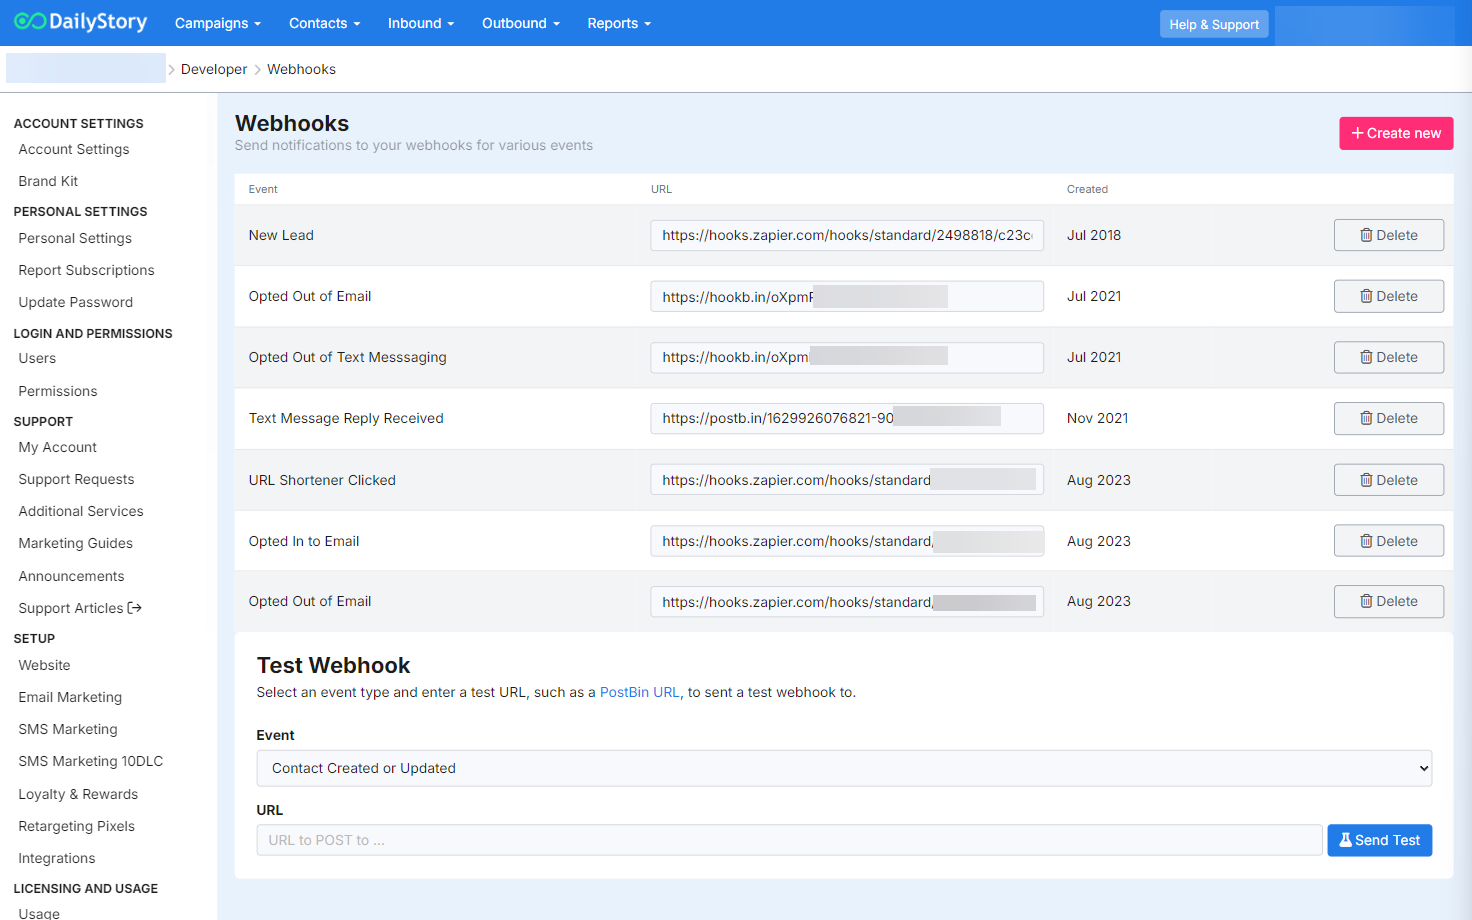Viewport: 1472px width, 920px height.
Task: Delete the New Lead webhook
Action: coord(1388,235)
